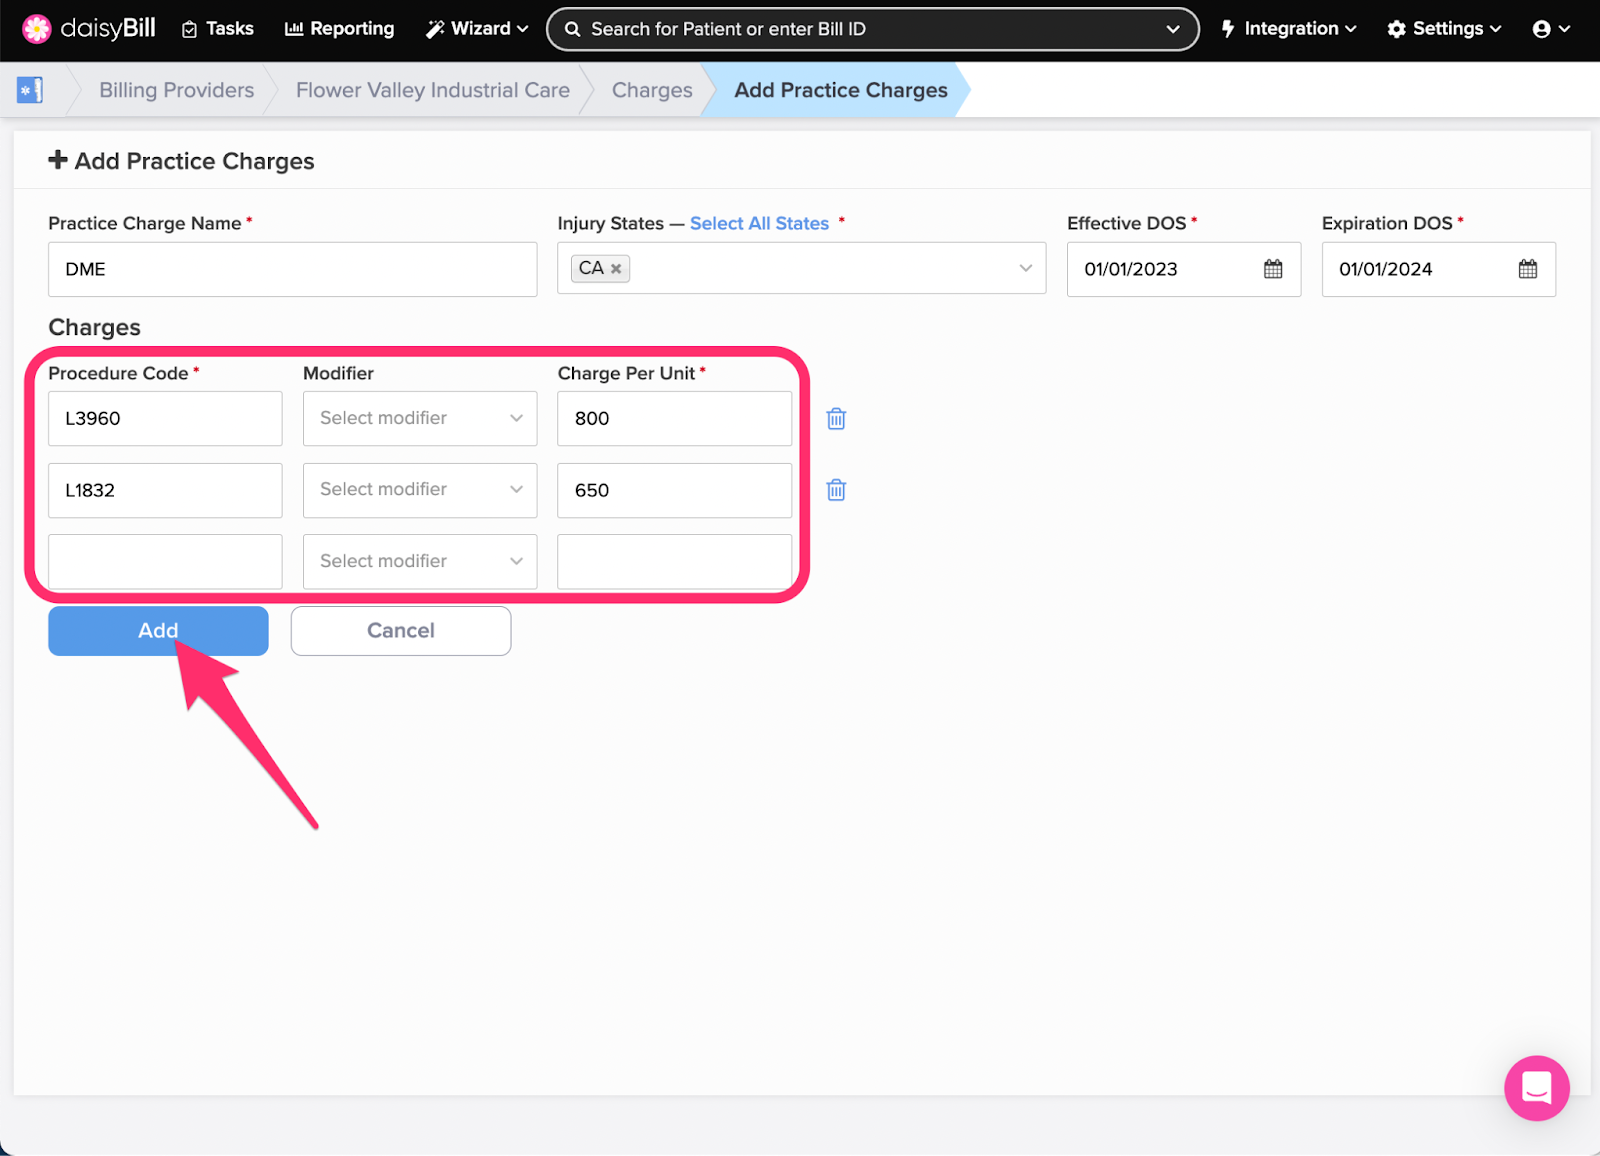The width and height of the screenshot is (1600, 1156).
Task: Open the chat support widget
Action: (x=1537, y=1088)
